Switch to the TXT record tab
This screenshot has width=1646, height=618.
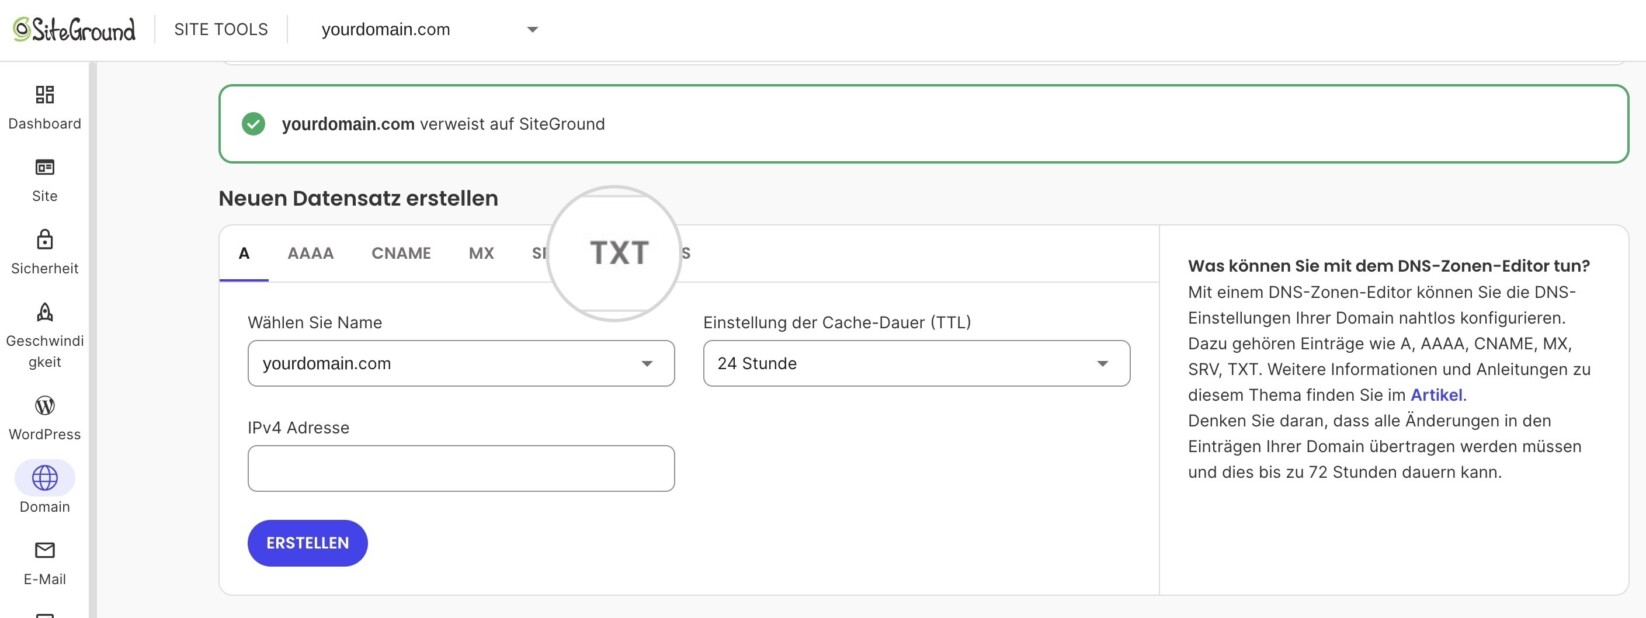[619, 253]
